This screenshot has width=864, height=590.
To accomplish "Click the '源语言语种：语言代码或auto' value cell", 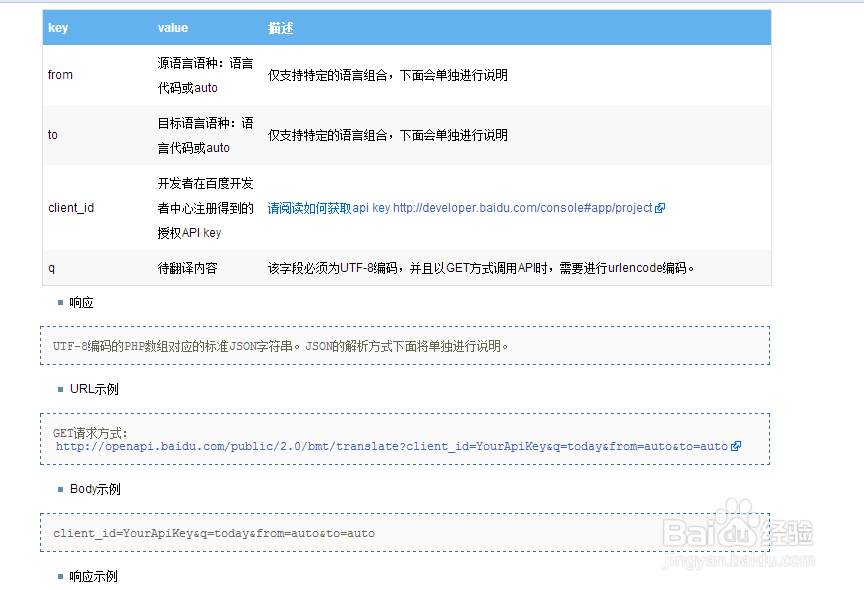I will pos(205,75).
